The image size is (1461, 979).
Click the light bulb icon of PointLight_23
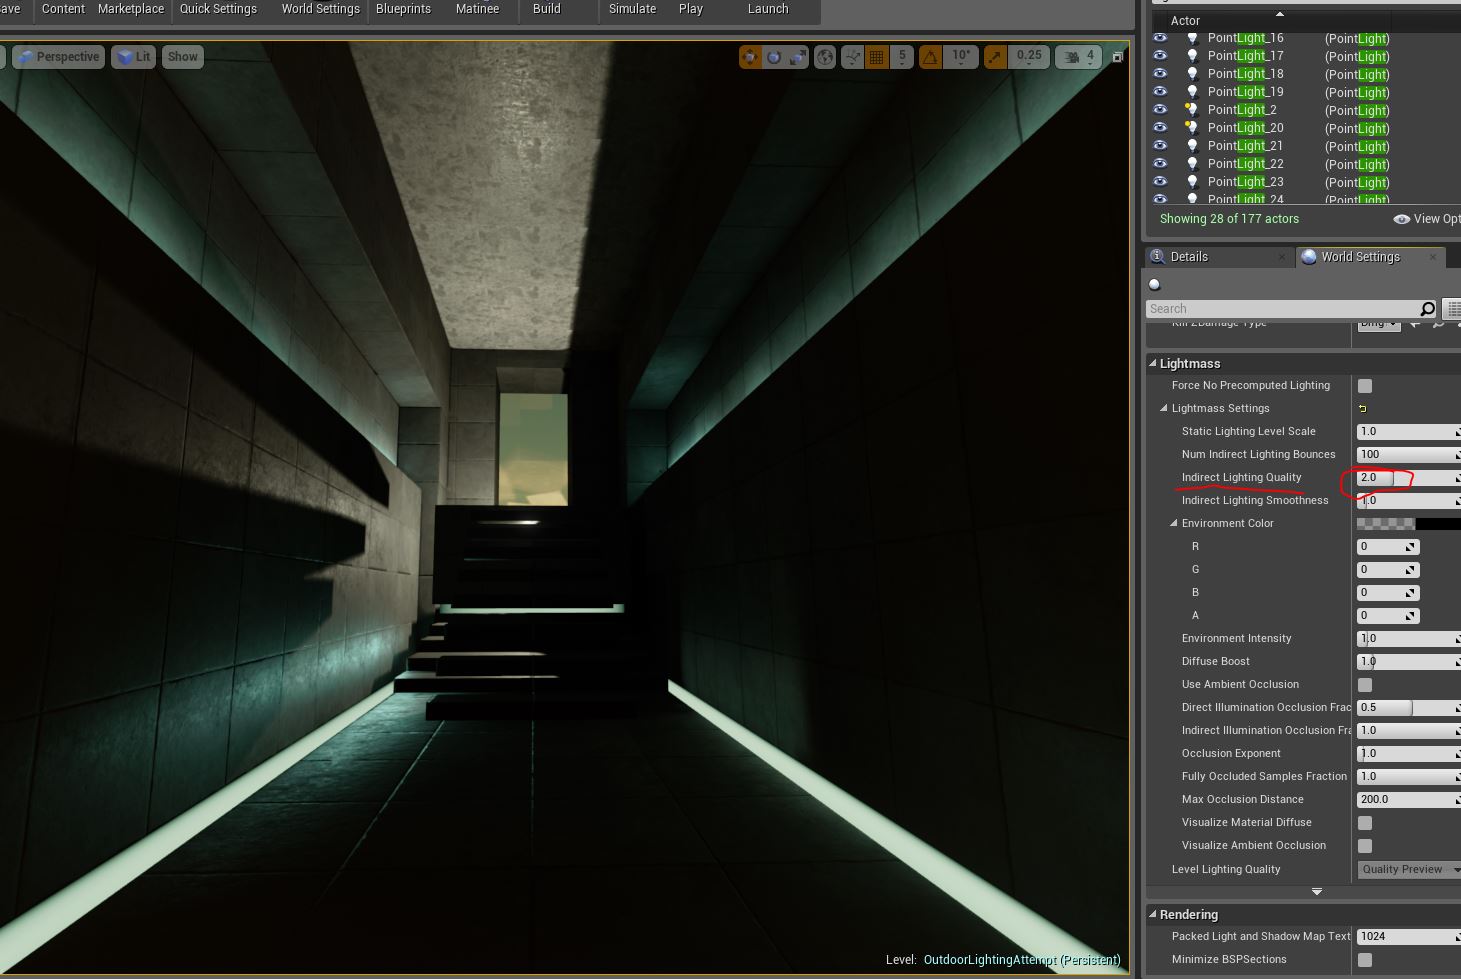coord(1192,182)
